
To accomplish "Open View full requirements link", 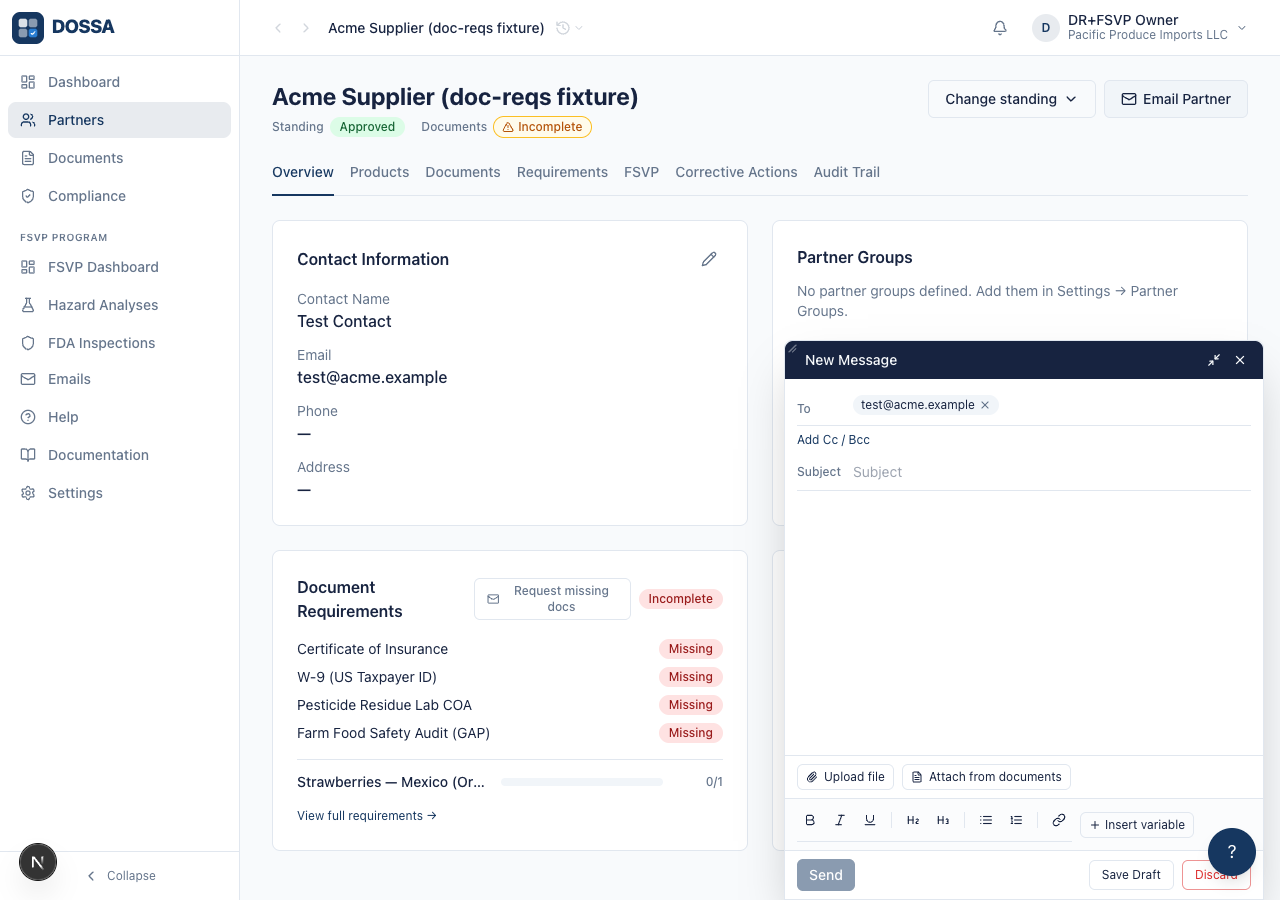I will coord(367,816).
